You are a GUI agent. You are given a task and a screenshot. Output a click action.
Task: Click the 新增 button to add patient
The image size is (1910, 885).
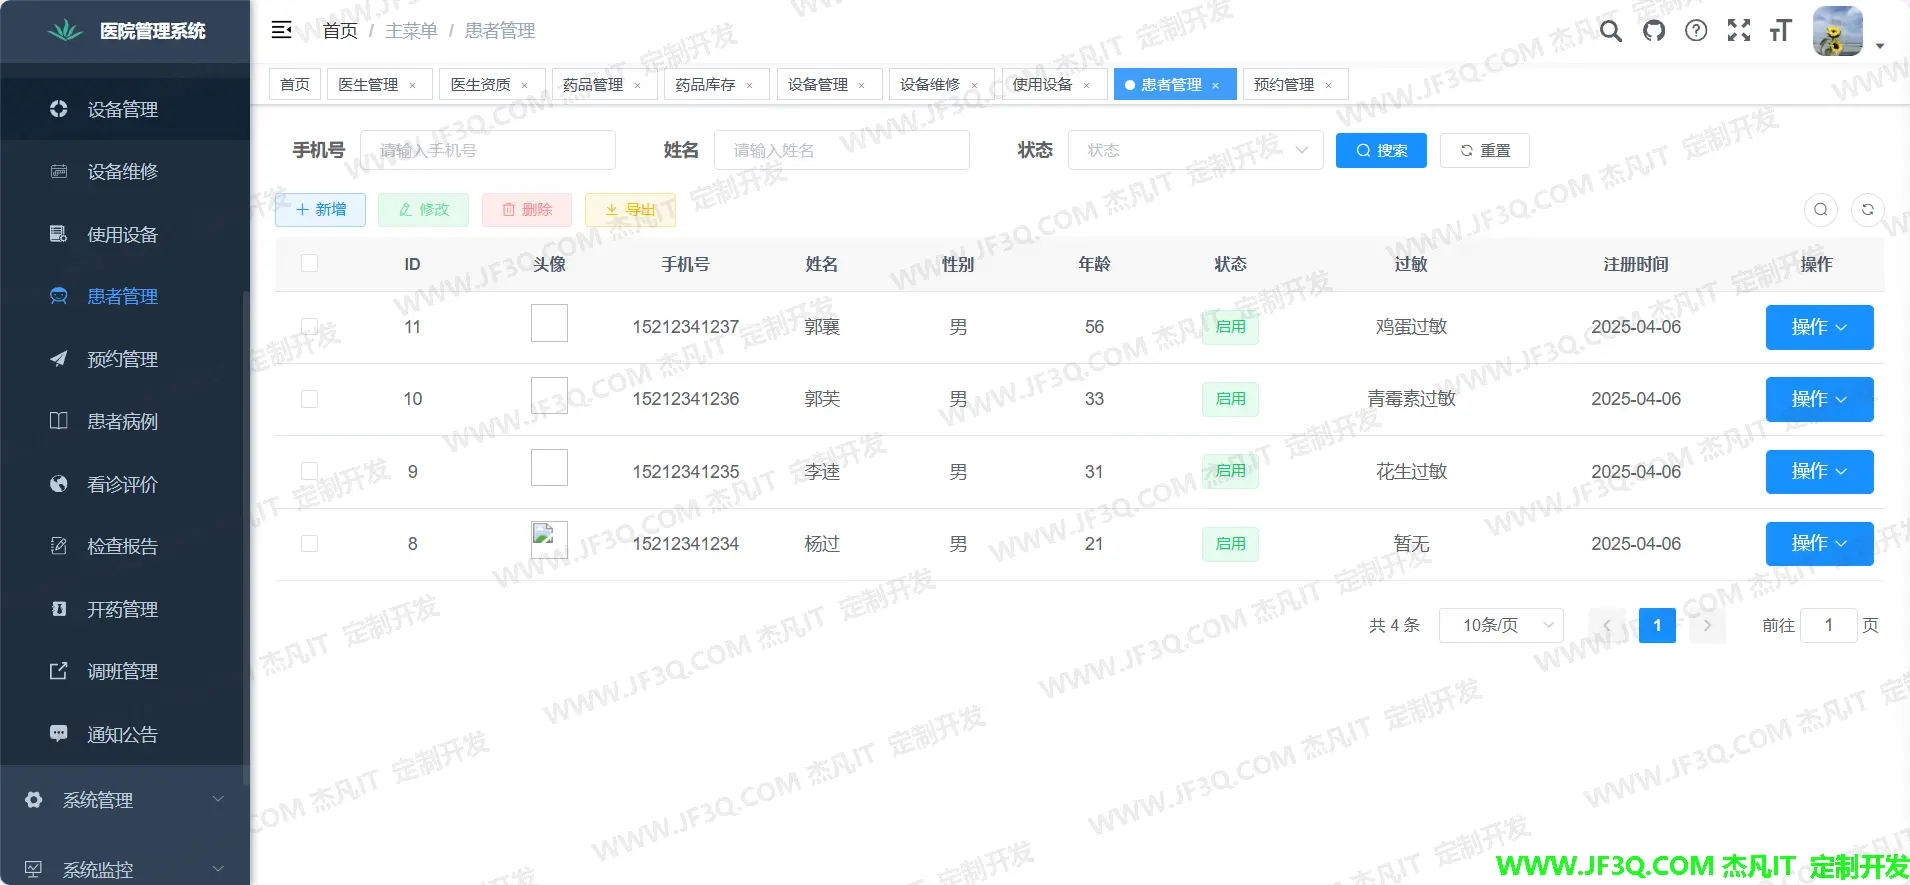(x=320, y=210)
